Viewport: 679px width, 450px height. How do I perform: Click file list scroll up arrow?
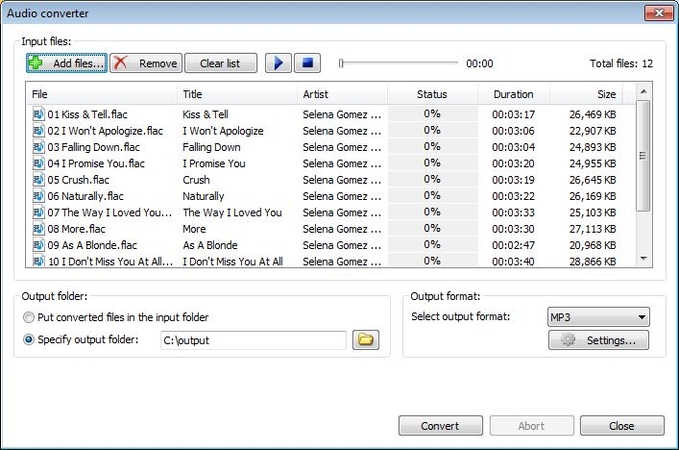tap(643, 91)
